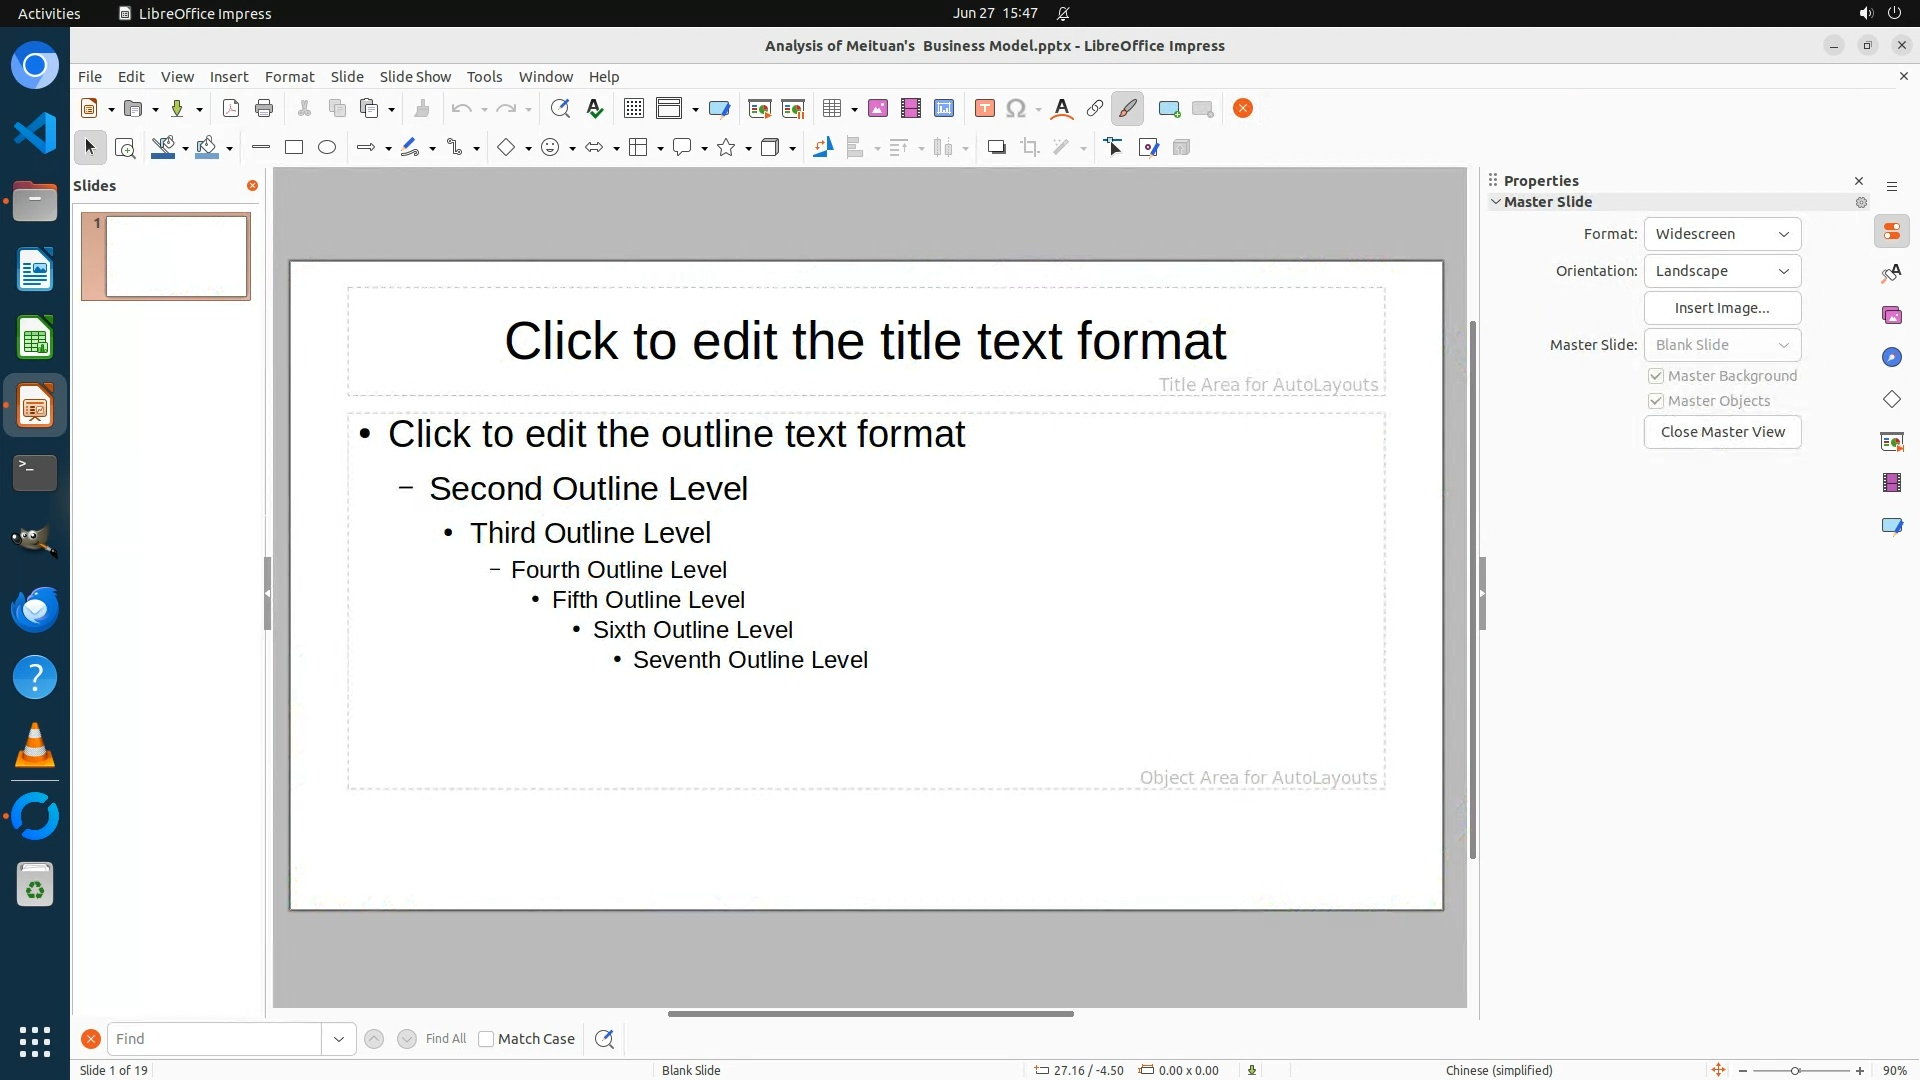Click the Crop Image icon
The image size is (1920, 1080).
(x=1029, y=148)
